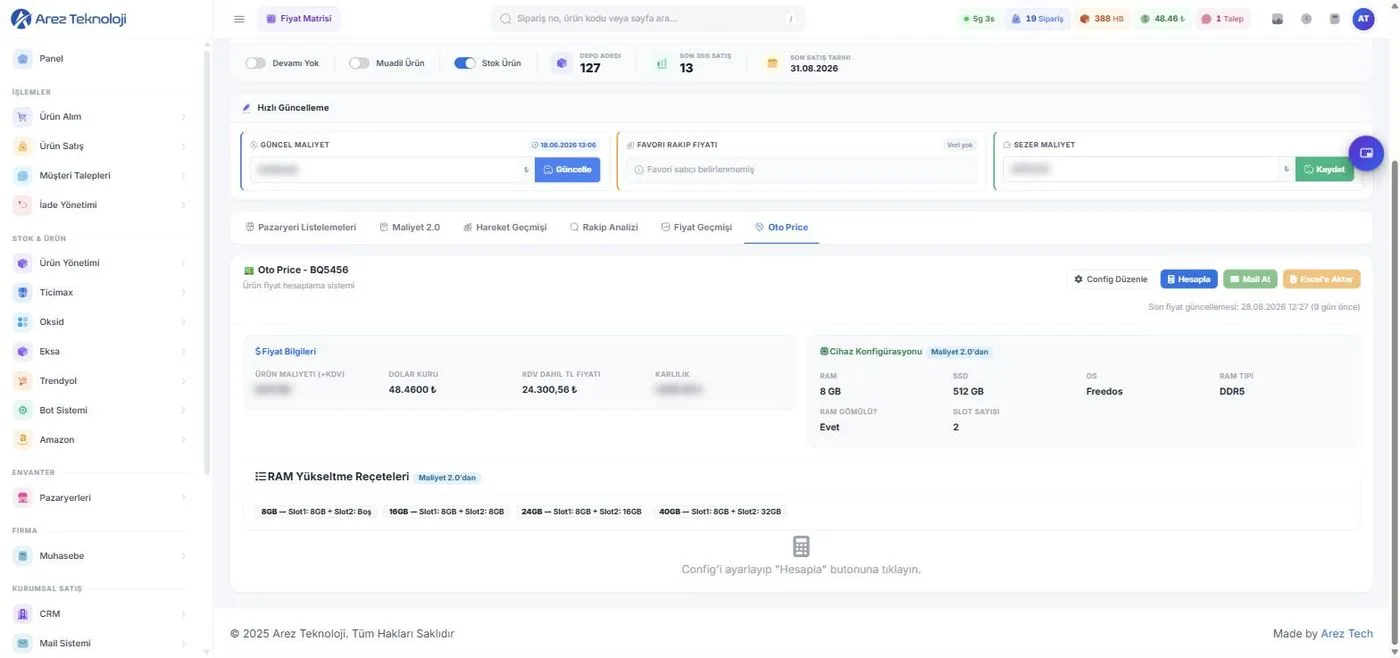The width and height of the screenshot is (1400, 658).
Task: Expand the Ürün Yönetimi submenu arrow
Action: click(x=183, y=263)
